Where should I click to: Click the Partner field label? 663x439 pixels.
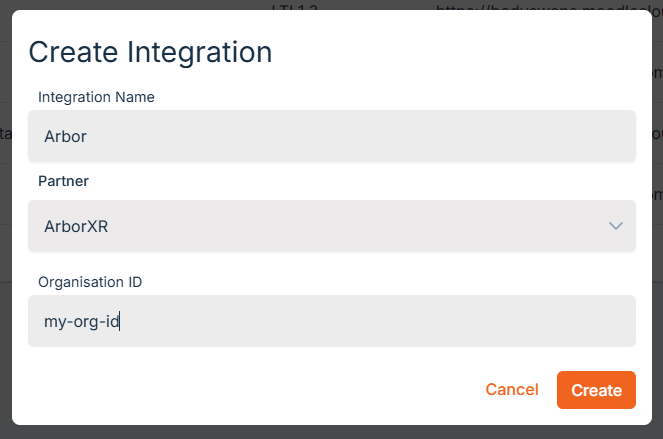coord(63,181)
